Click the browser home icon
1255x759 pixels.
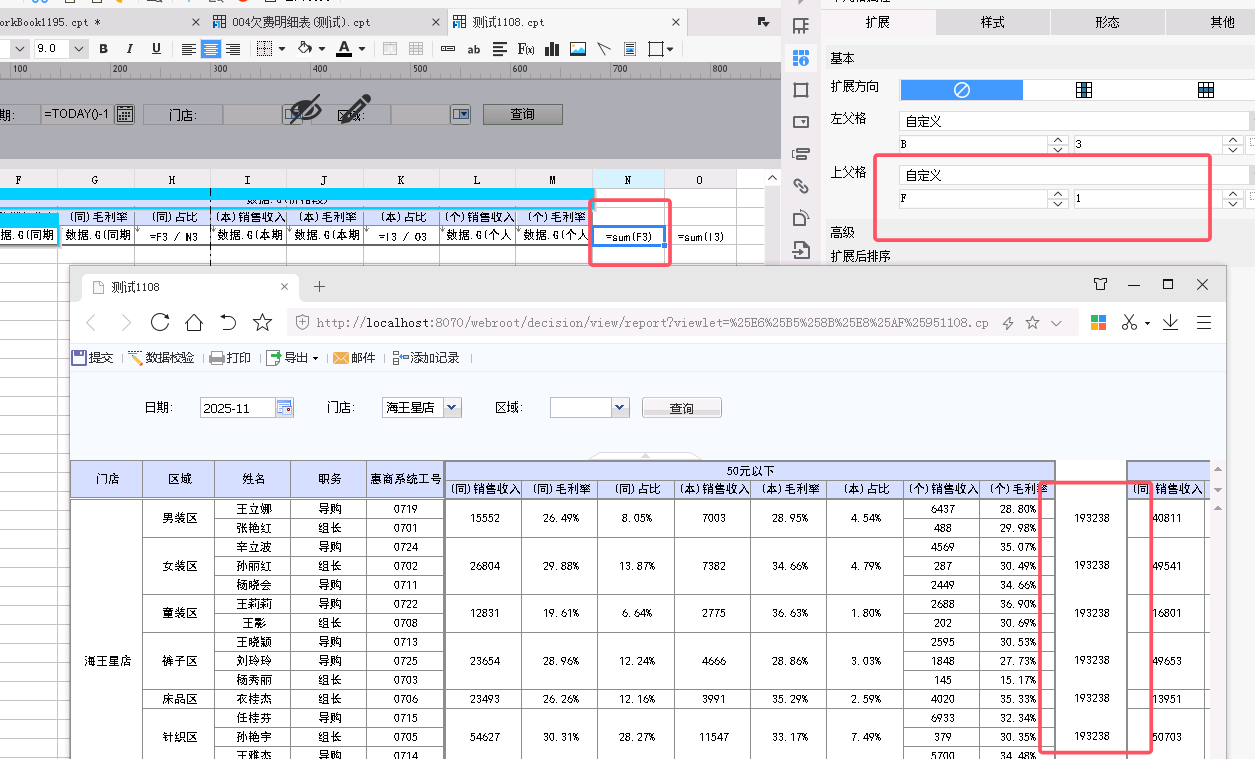tap(194, 322)
